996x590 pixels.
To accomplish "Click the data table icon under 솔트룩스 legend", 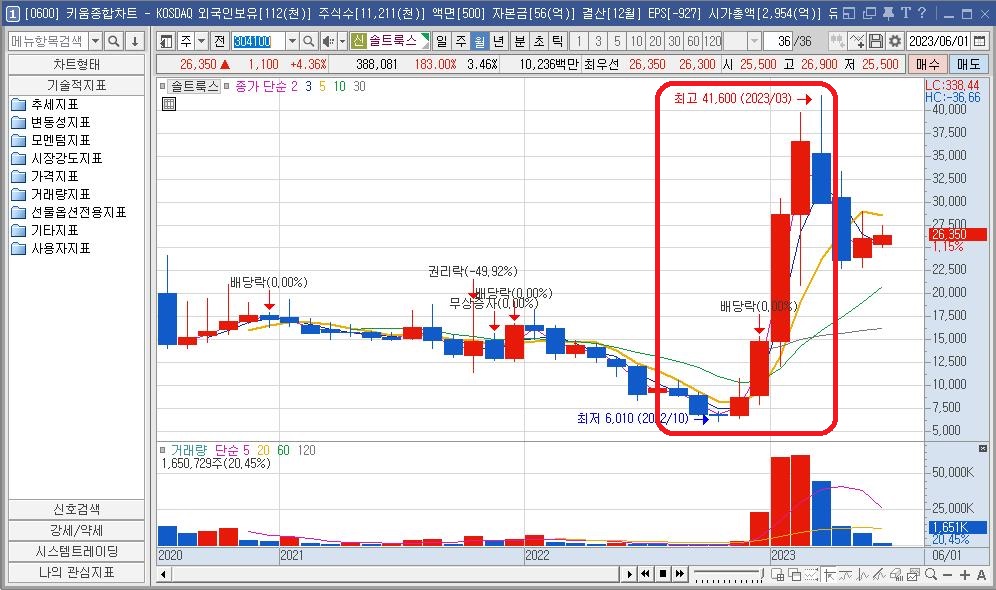I will 169,104.
